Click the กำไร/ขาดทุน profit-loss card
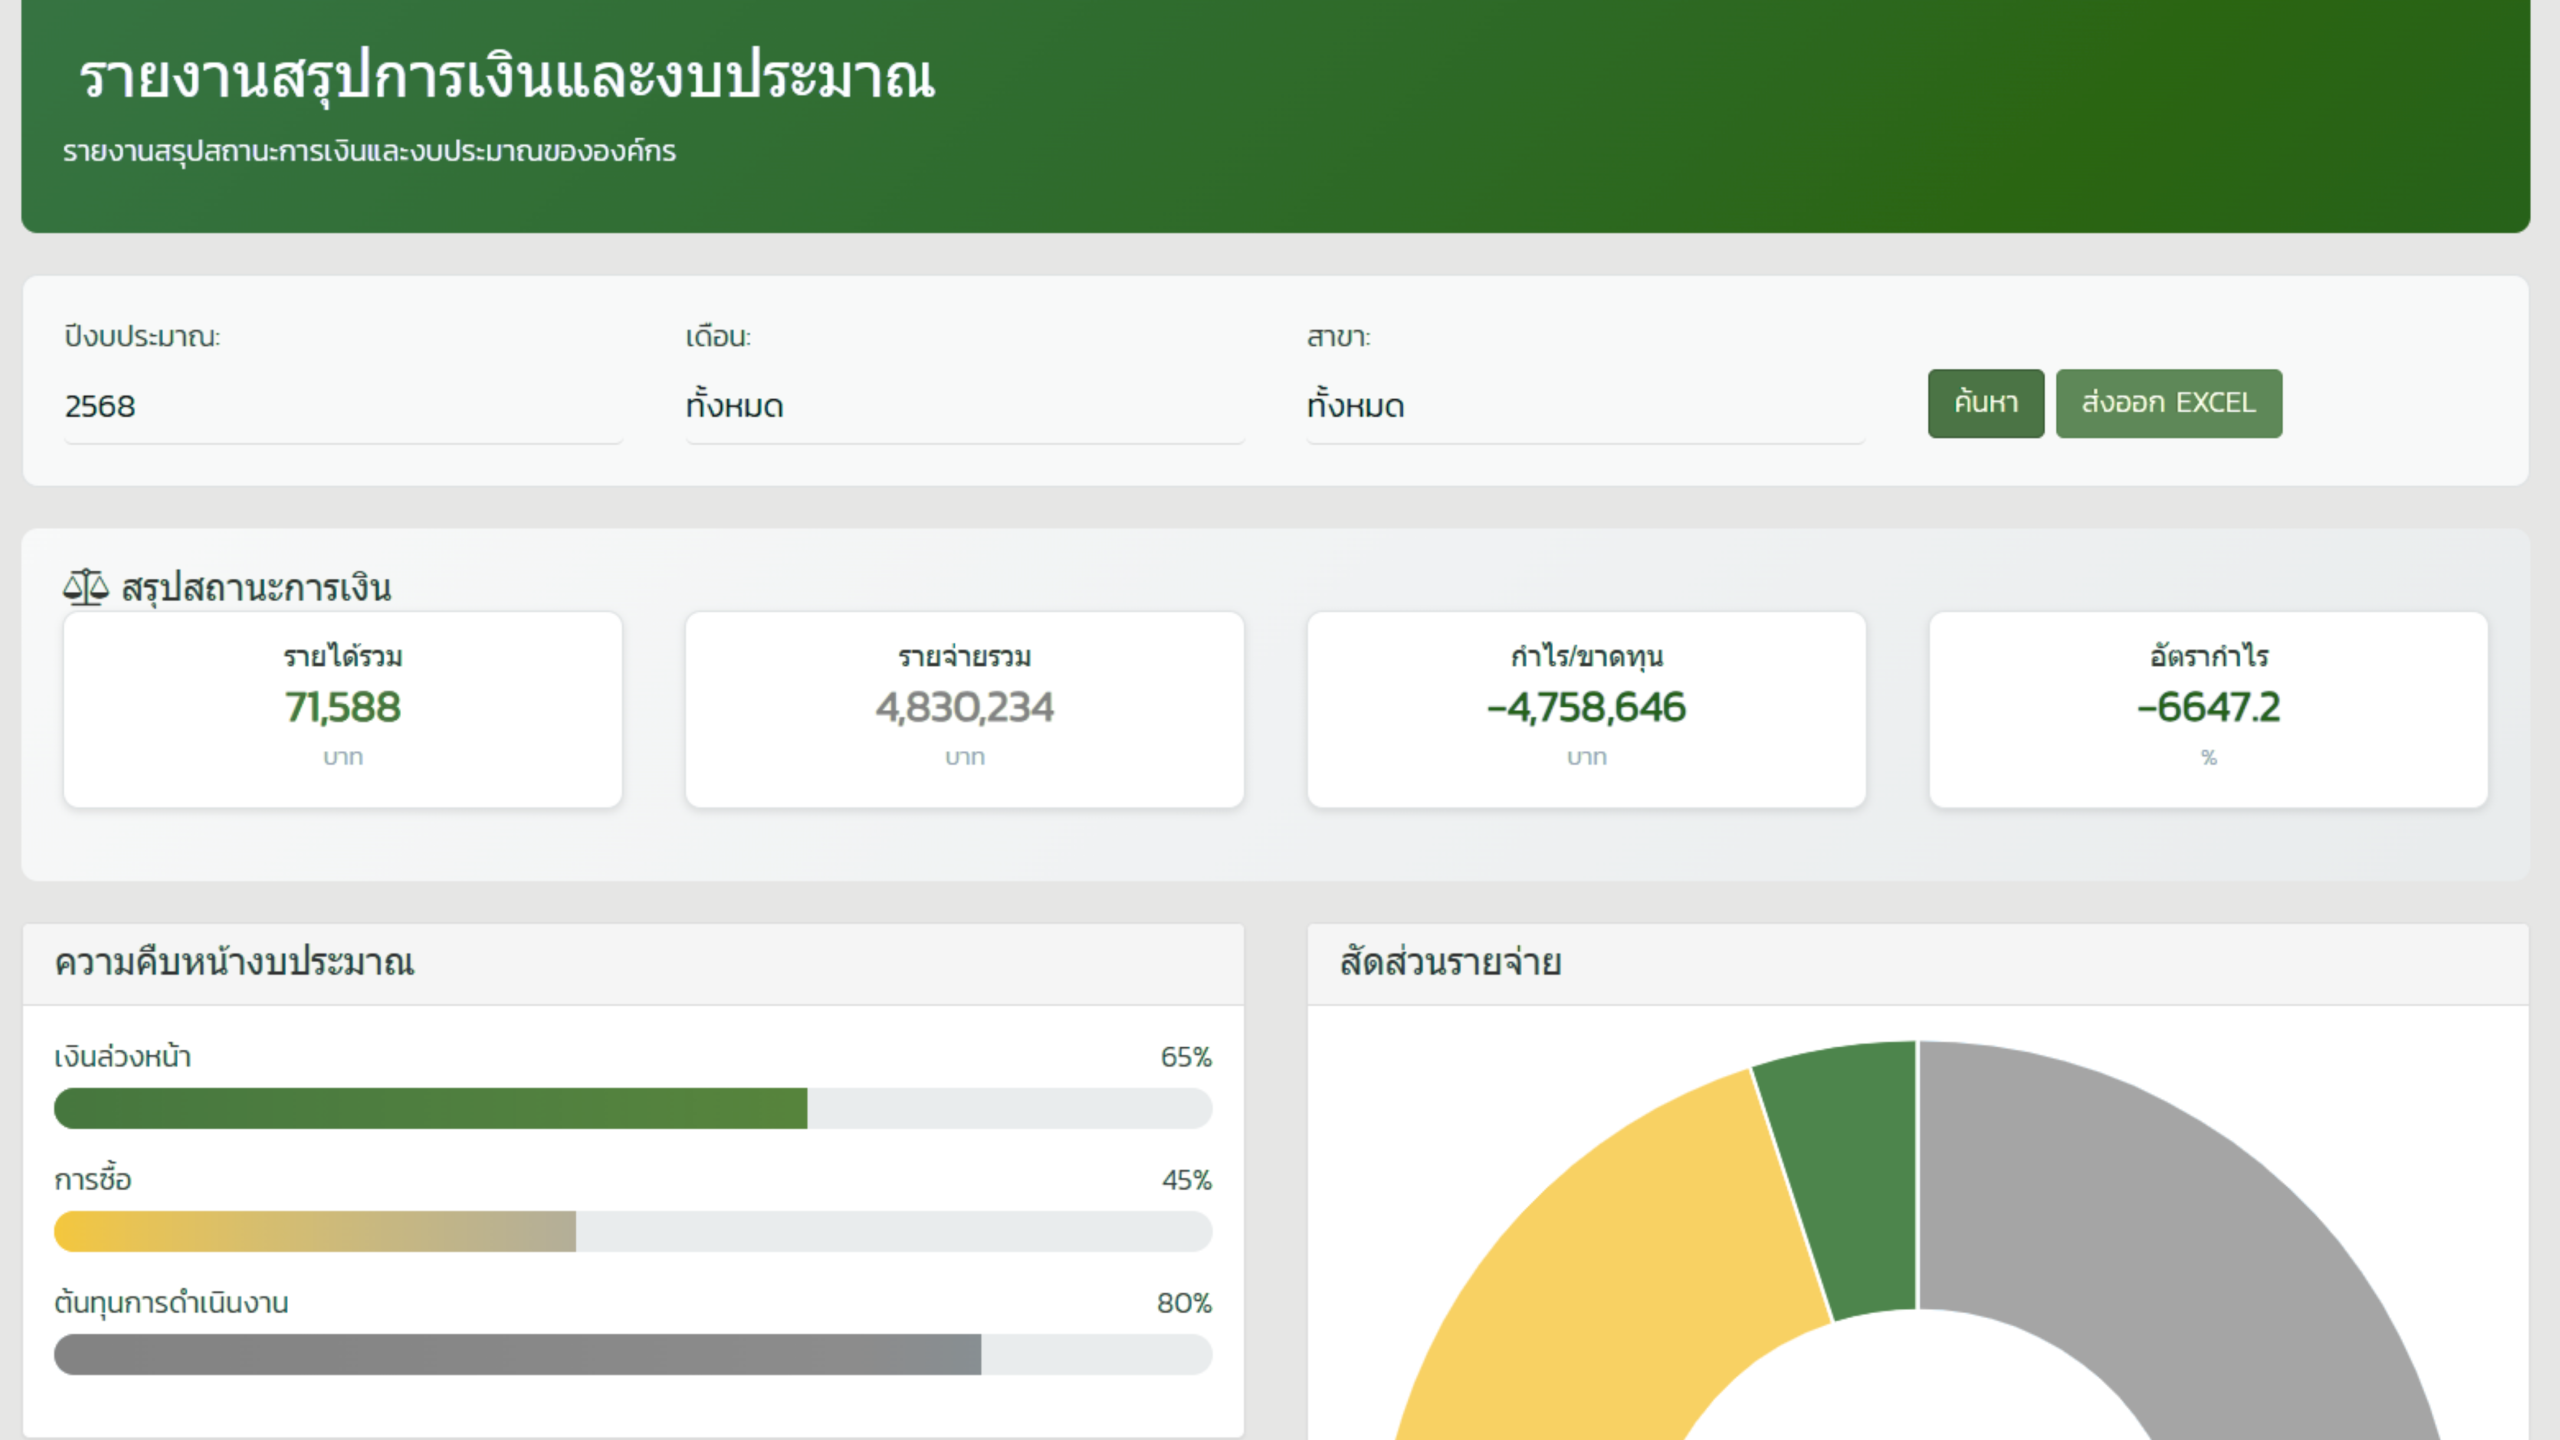Image resolution: width=2560 pixels, height=1440 pixels. 1586,709
